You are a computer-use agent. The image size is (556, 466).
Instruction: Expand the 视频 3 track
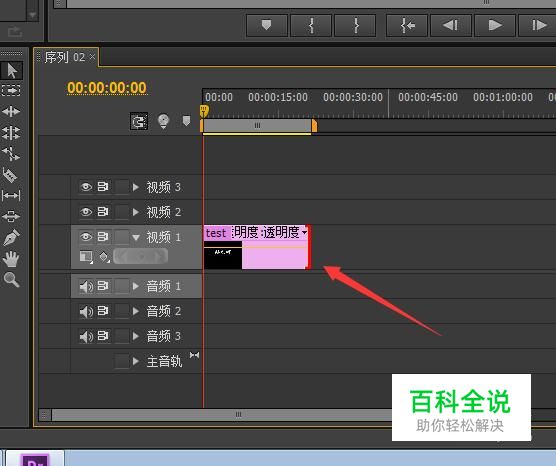tap(135, 187)
